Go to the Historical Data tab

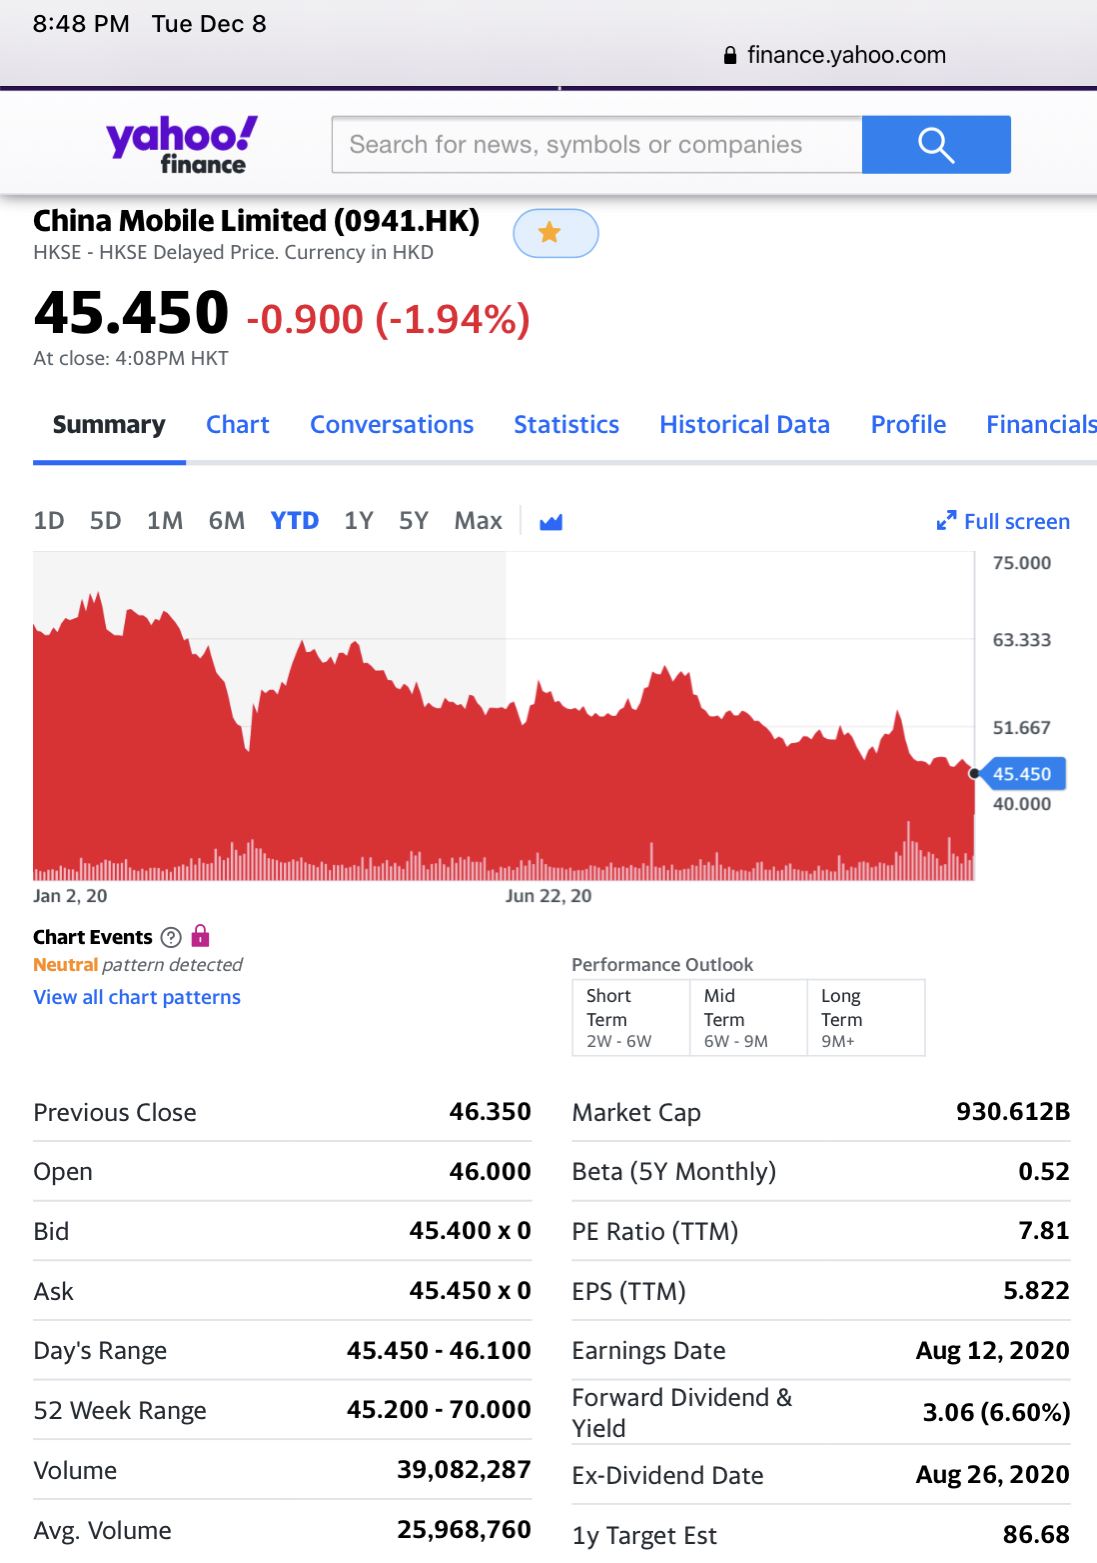pos(744,425)
